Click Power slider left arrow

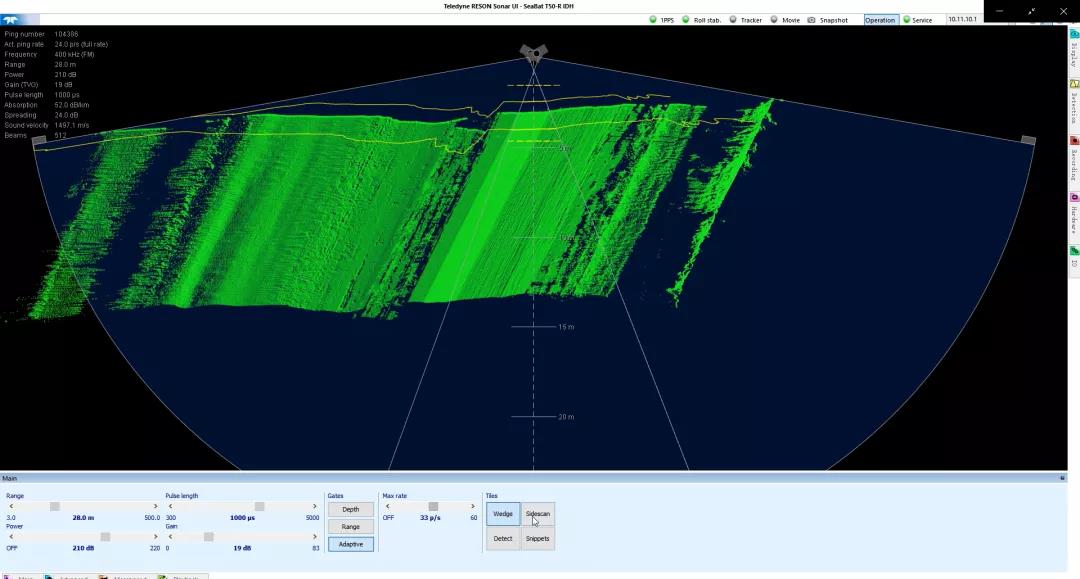pos(11,536)
